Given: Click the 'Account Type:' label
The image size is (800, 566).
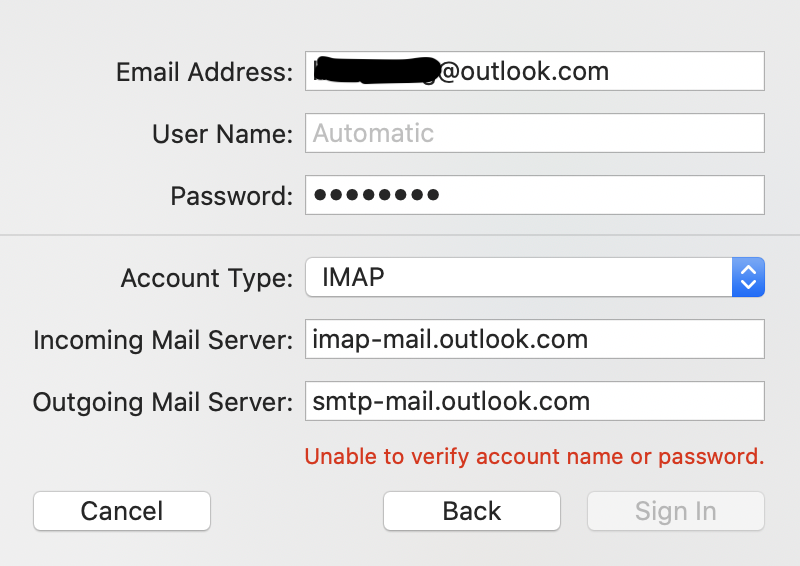Looking at the screenshot, I should (206, 278).
